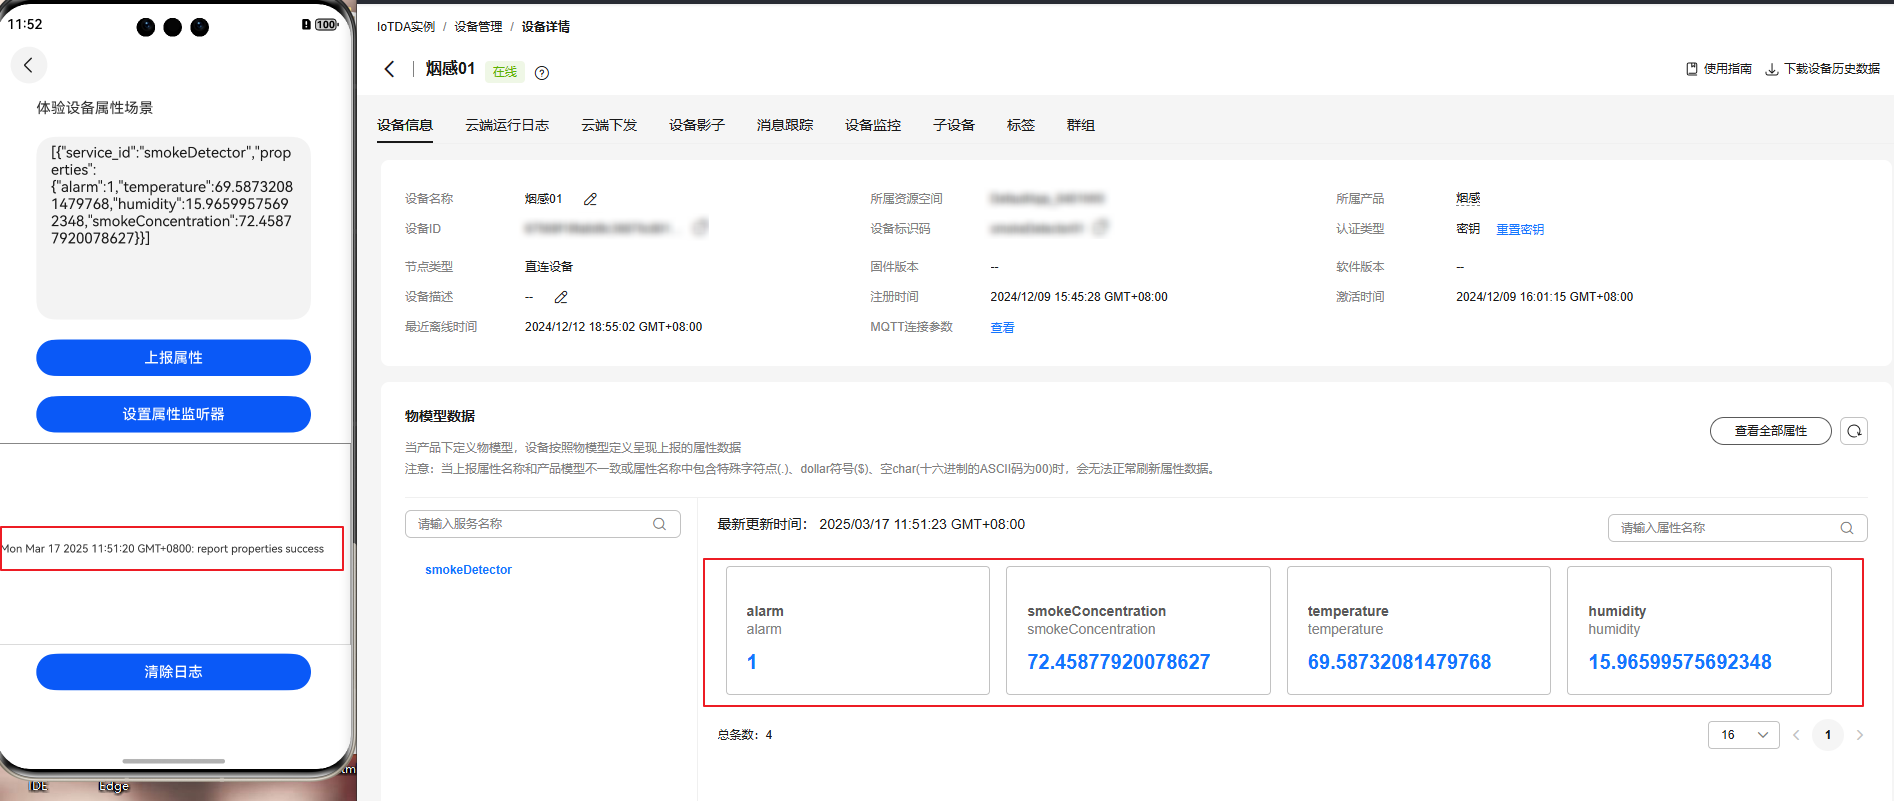
Task: Click the 最新更新时间 value 2025/03/17 11:51:23
Action: tap(922, 524)
